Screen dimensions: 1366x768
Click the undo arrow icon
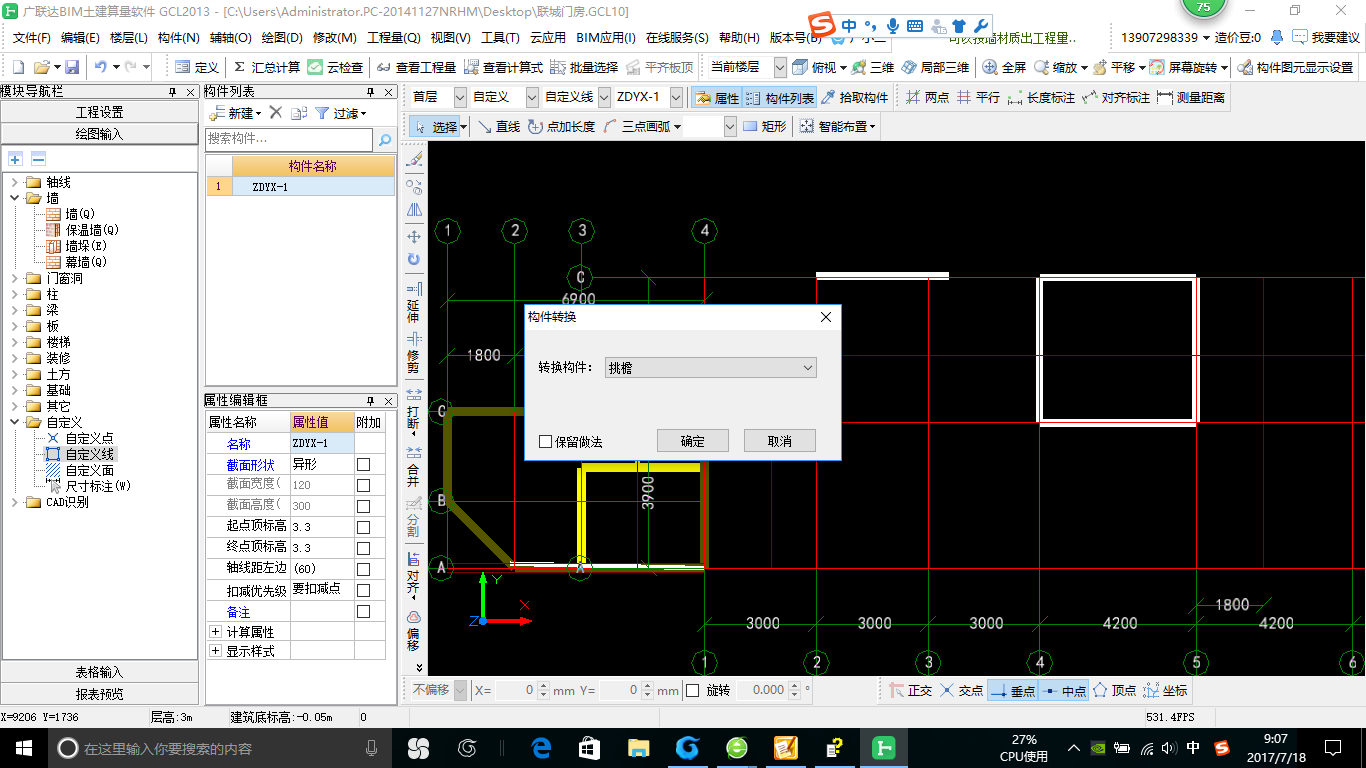coord(101,67)
